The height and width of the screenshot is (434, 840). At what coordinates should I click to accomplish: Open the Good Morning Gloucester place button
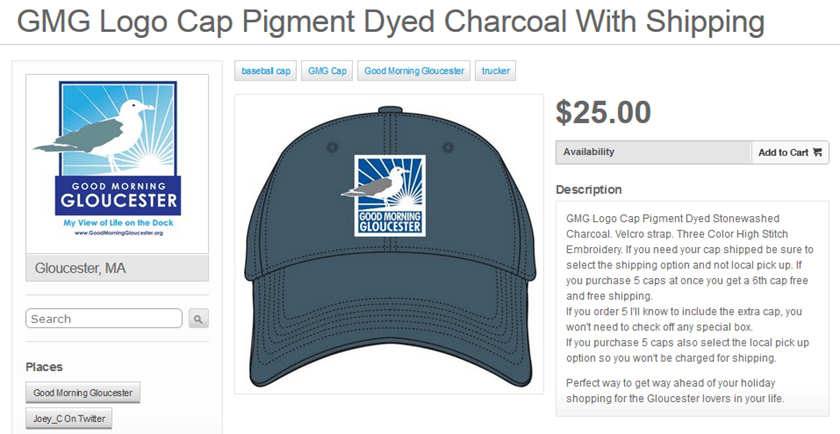click(82, 392)
